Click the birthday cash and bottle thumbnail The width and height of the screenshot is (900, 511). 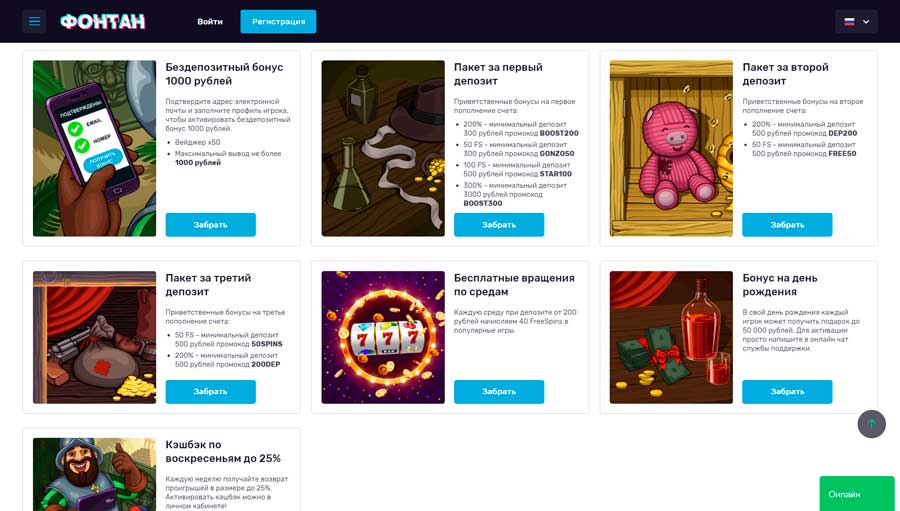coord(671,337)
